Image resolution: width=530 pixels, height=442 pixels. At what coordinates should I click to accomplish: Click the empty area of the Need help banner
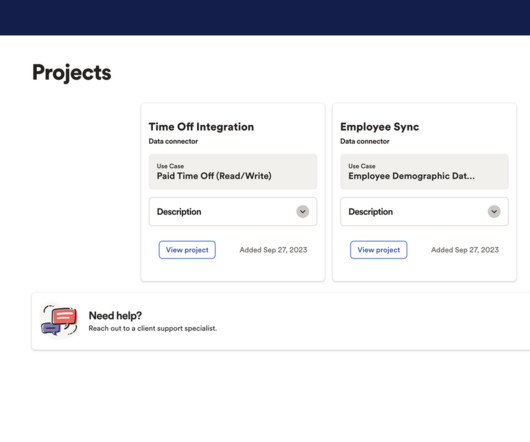tap(372, 321)
